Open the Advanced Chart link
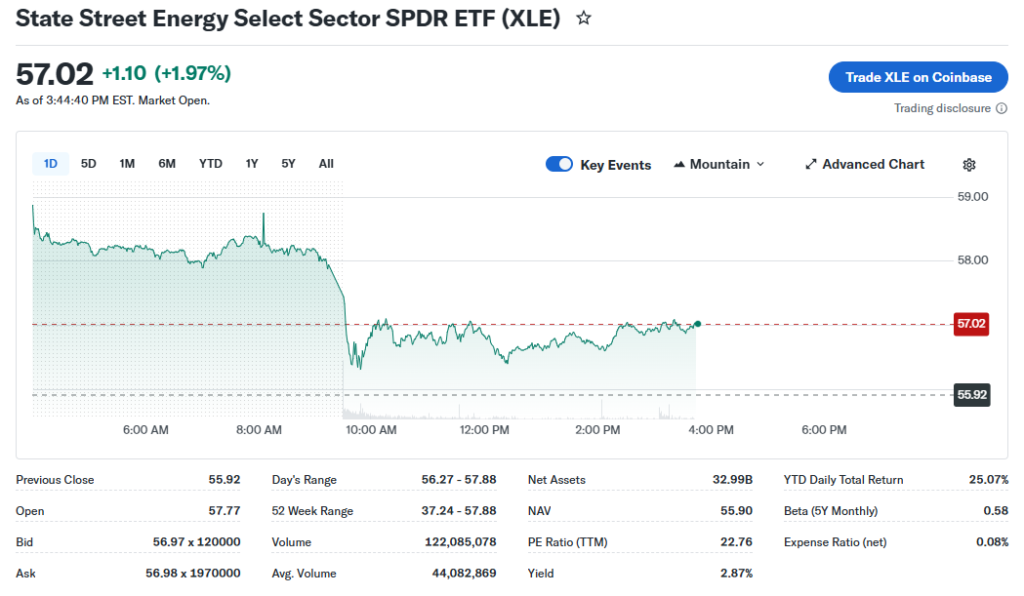 [873, 164]
